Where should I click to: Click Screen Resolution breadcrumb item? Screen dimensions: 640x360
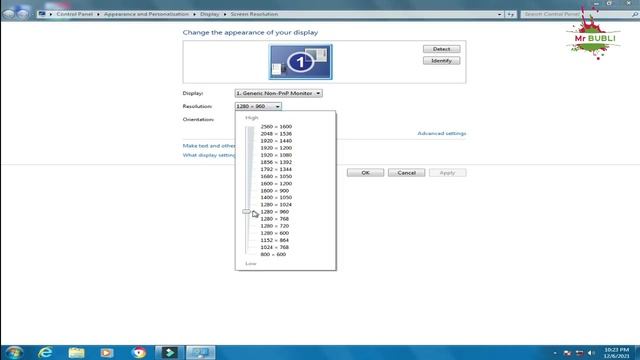(254, 14)
